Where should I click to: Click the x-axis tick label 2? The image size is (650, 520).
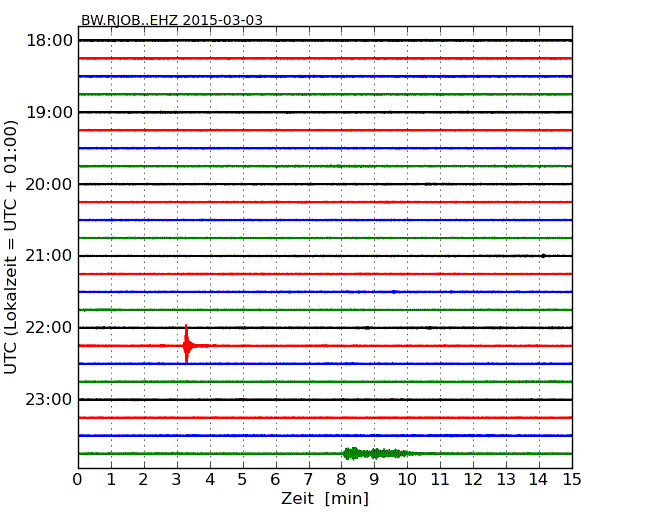click(x=143, y=480)
